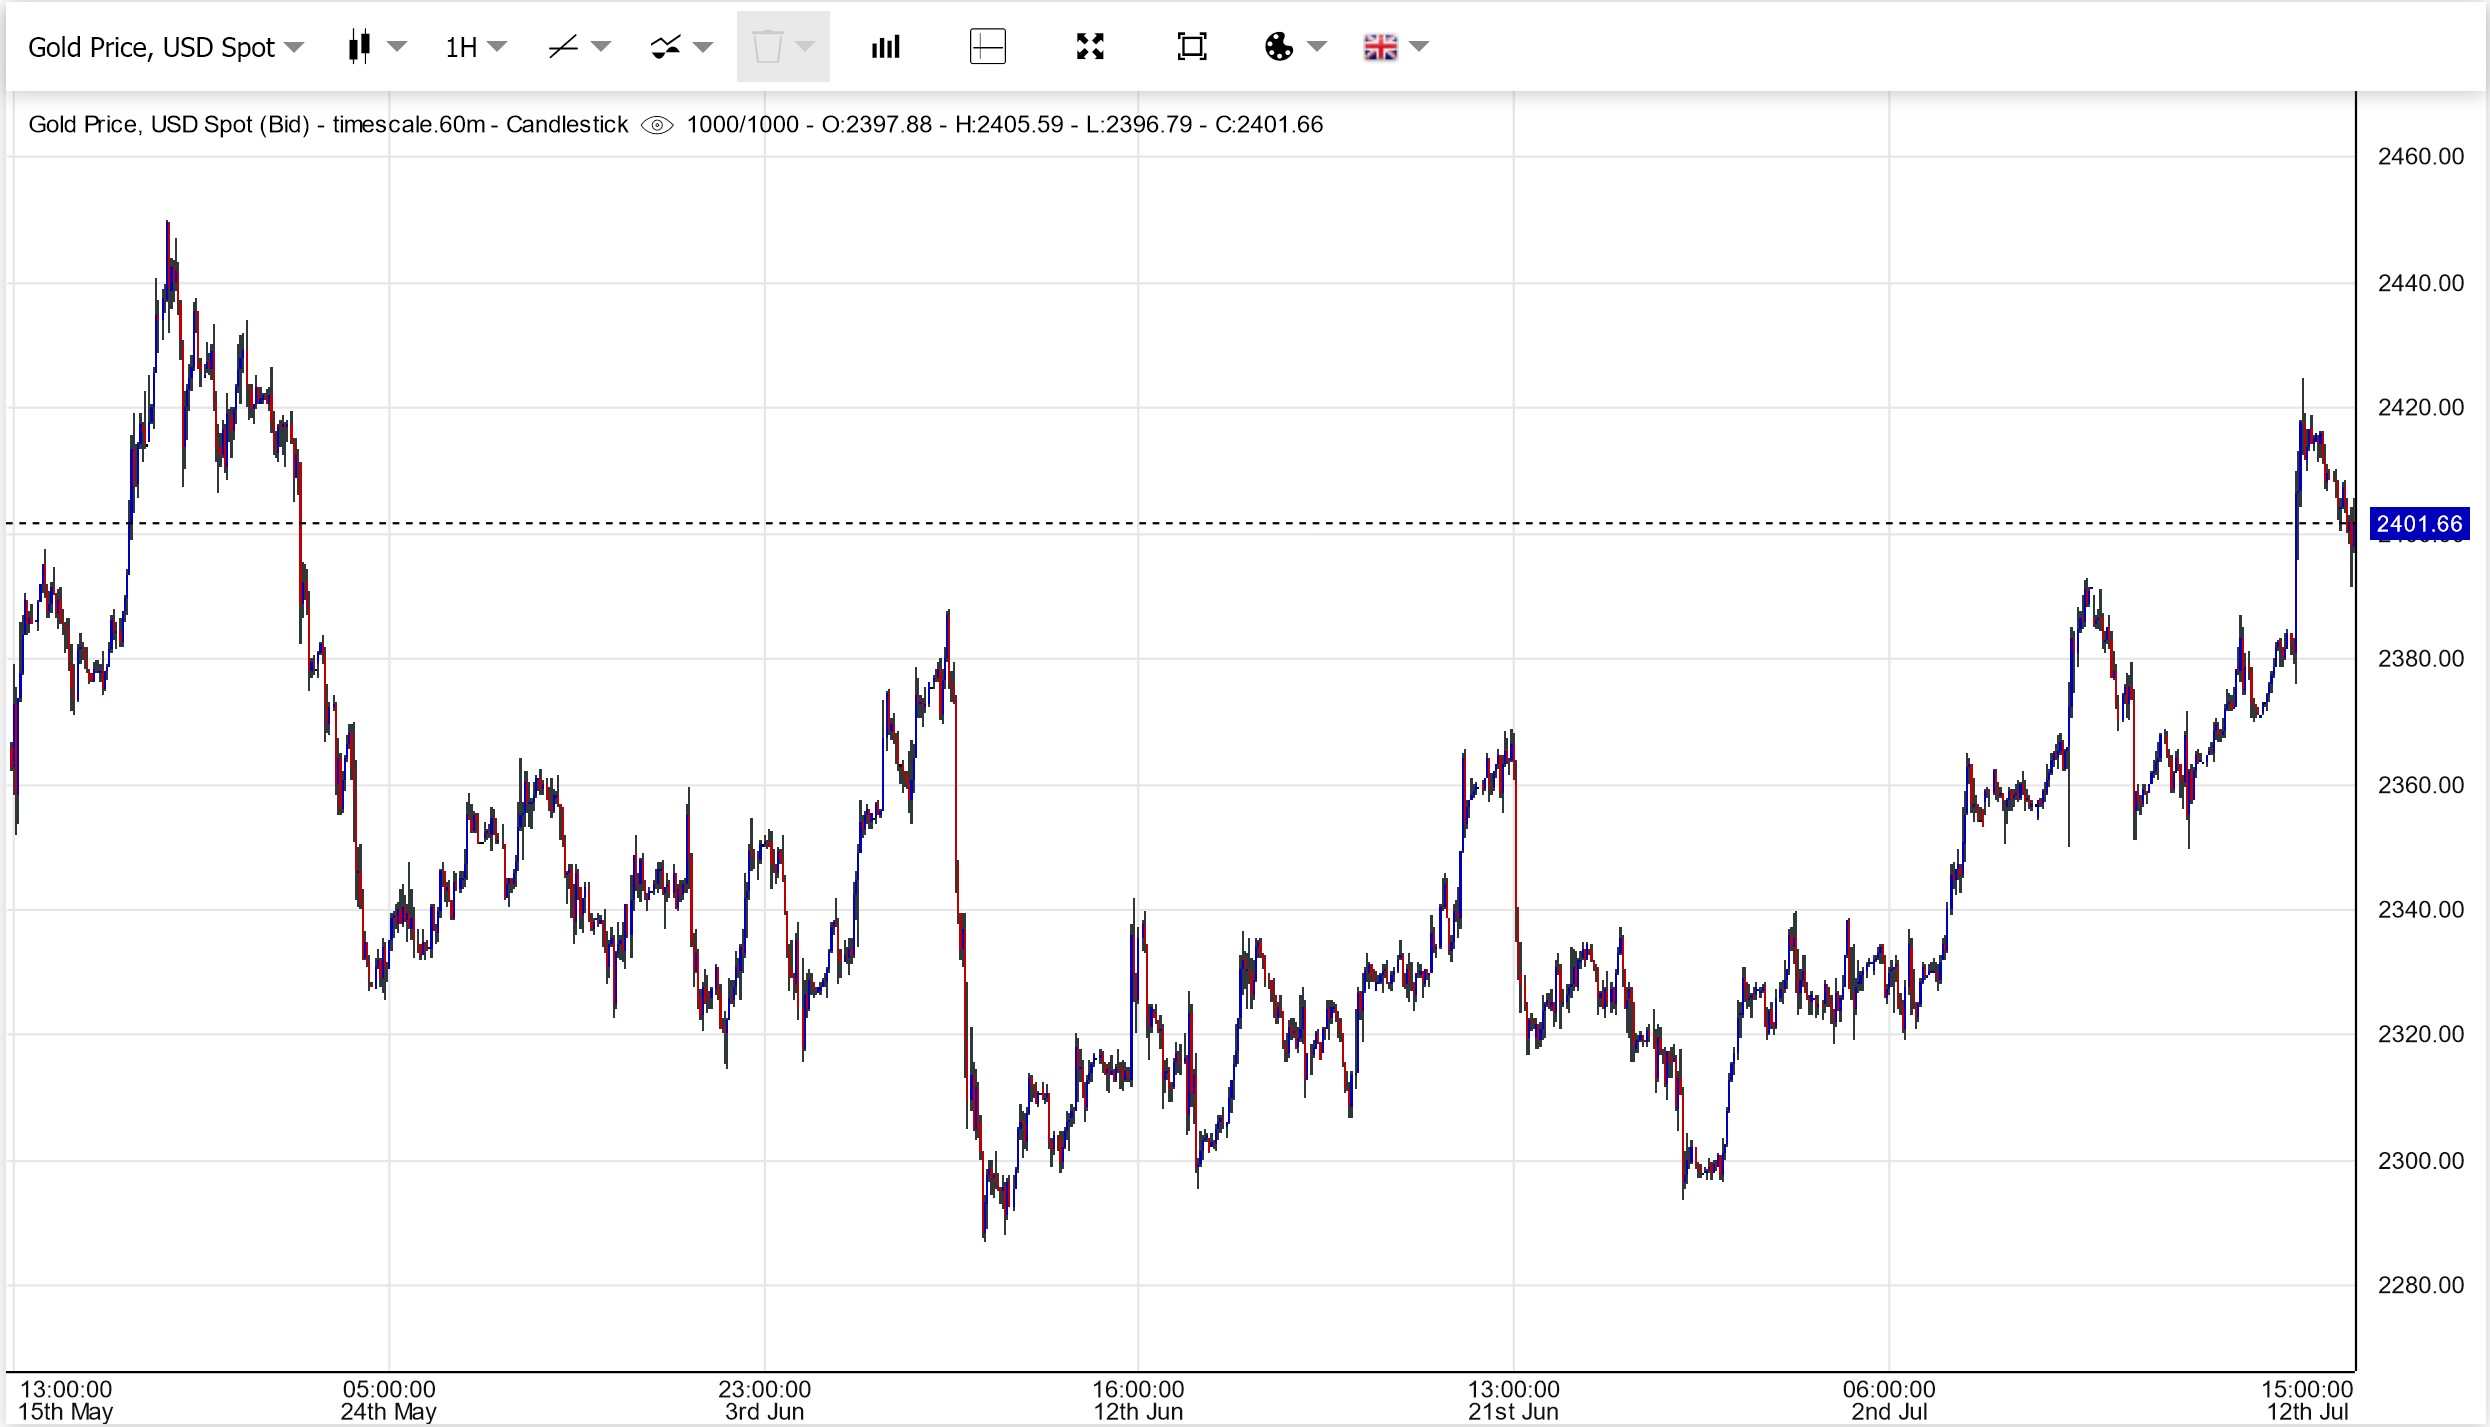Click the 2401.66 current price label
Screen dimensions: 2490x1427
pos(2419,524)
